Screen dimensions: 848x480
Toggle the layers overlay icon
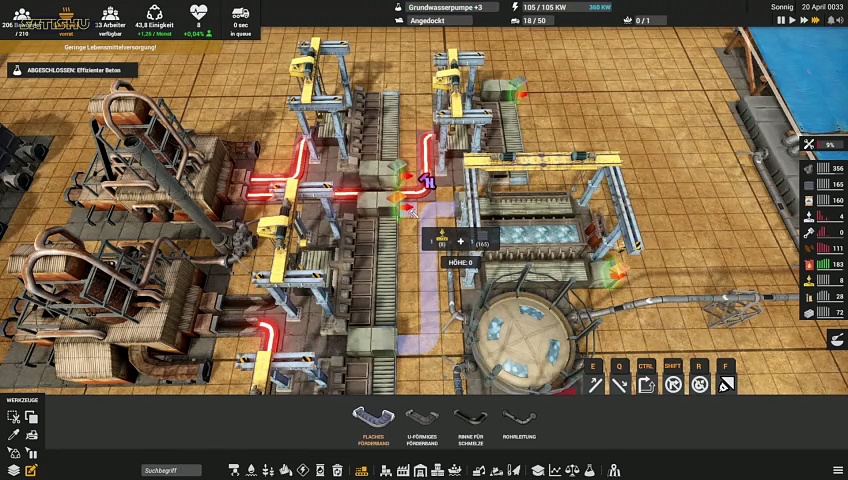(x=14, y=470)
